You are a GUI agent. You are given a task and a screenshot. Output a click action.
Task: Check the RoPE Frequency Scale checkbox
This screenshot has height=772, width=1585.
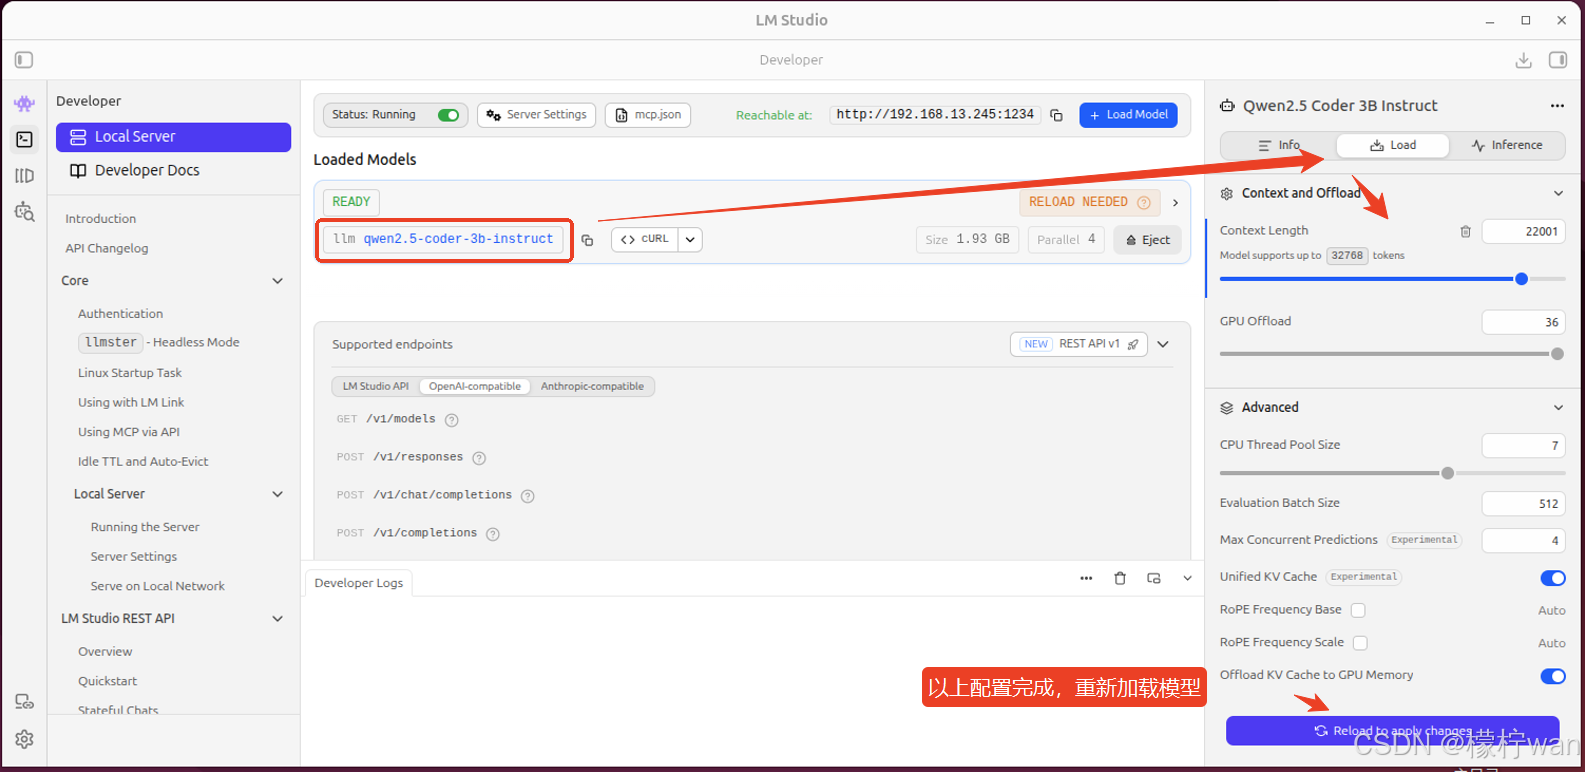point(1360,643)
